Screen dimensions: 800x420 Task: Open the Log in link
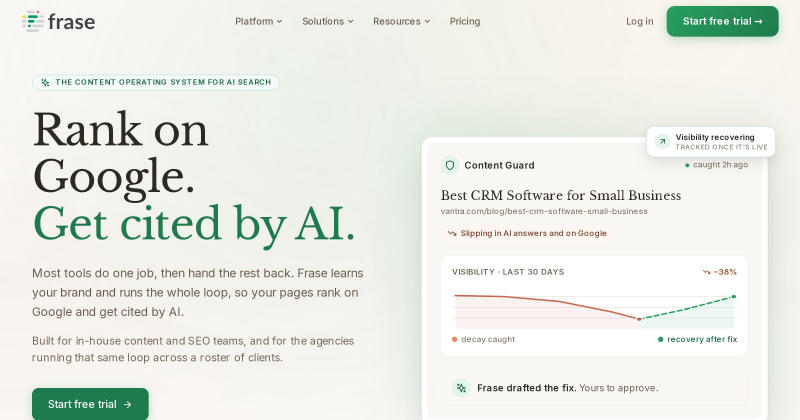pyautogui.click(x=640, y=21)
